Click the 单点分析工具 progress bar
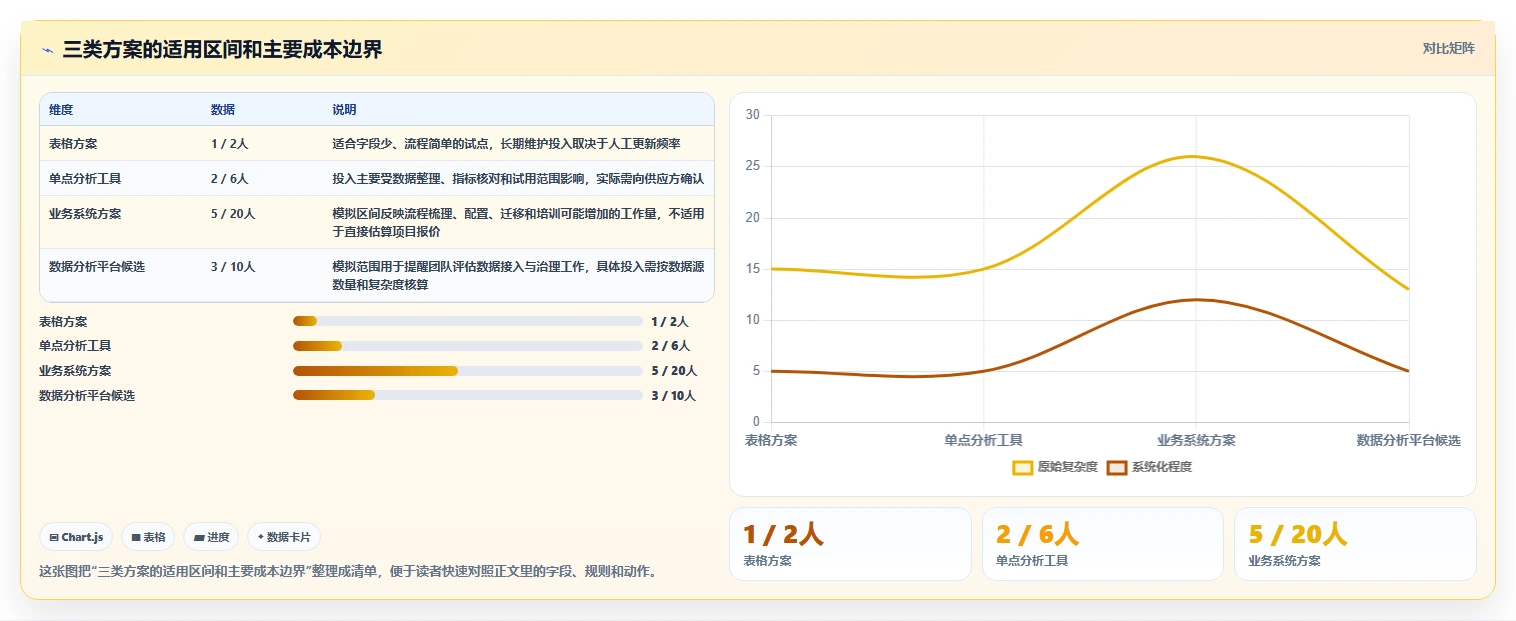The width and height of the screenshot is (1516, 621). tap(467, 346)
